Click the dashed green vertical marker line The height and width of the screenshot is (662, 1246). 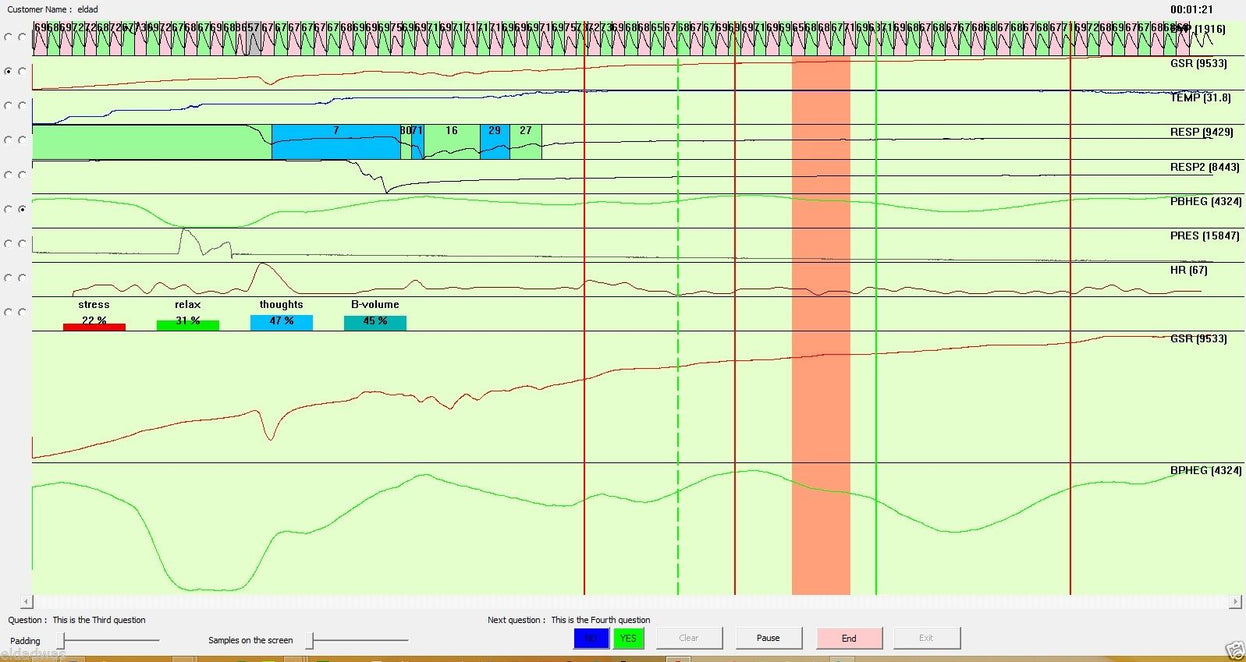tap(678, 325)
